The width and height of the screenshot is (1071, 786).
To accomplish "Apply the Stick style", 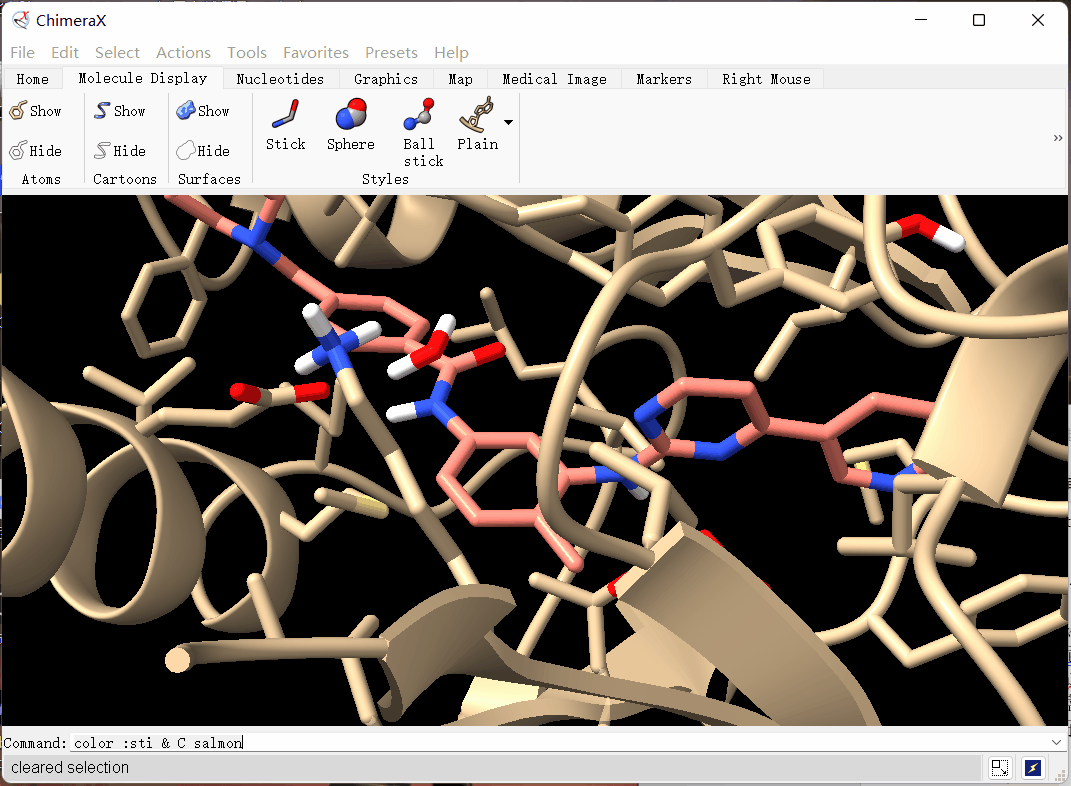I will point(285,126).
